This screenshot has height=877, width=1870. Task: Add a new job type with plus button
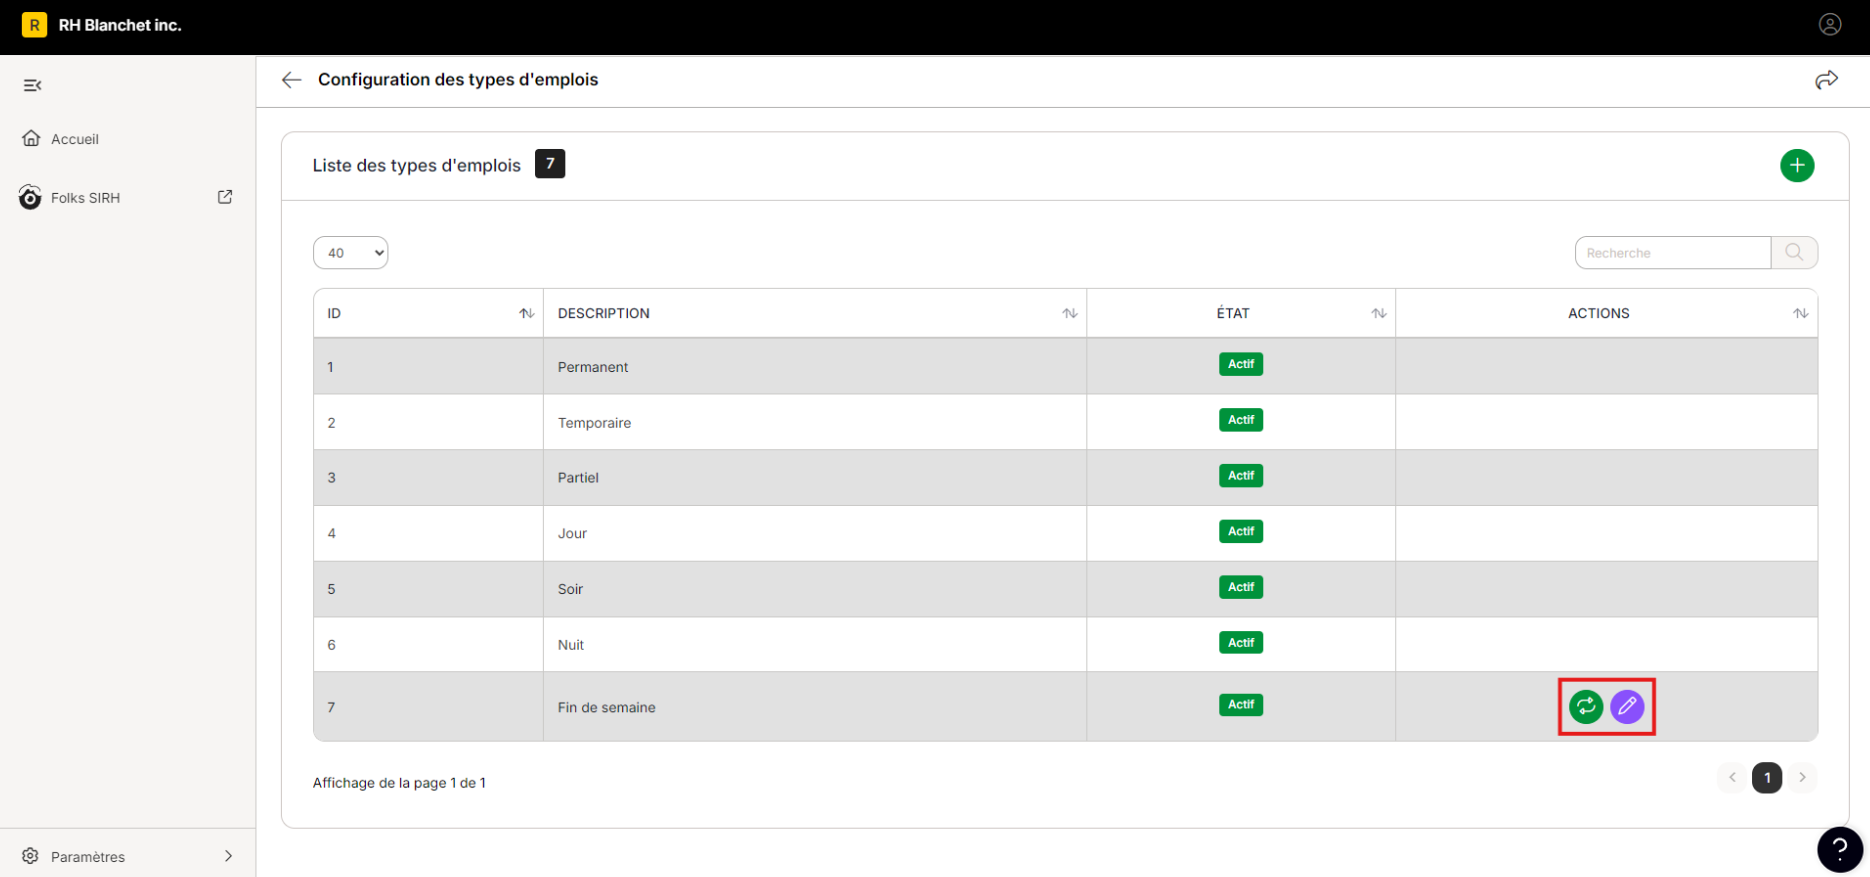[x=1796, y=165]
